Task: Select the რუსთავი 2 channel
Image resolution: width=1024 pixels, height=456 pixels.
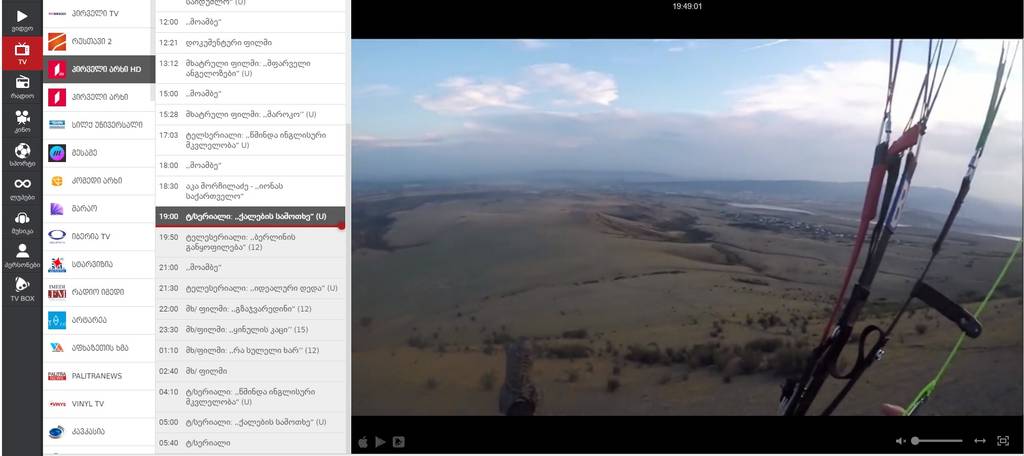Action: click(99, 41)
